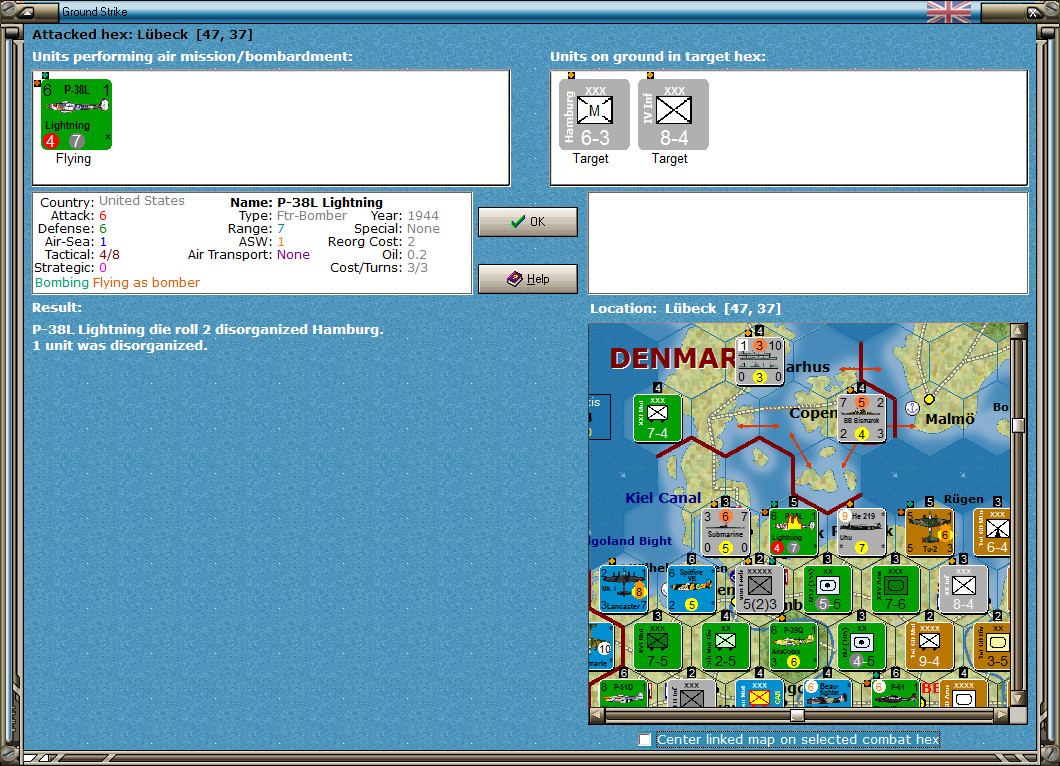Screen dimensions: 1060x766
Task: Select the XXI Mot 7-4 counter in Denmark
Action: click(657, 418)
